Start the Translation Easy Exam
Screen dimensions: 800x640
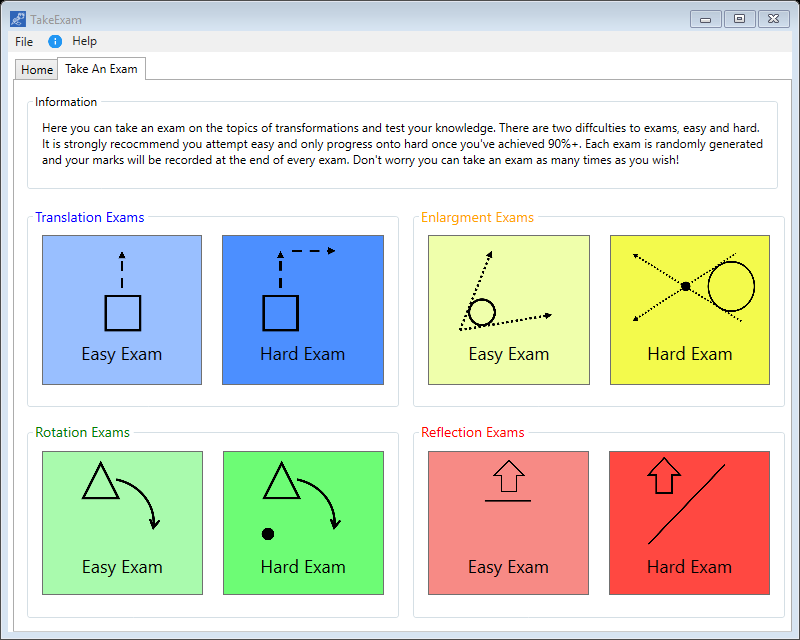[122, 310]
